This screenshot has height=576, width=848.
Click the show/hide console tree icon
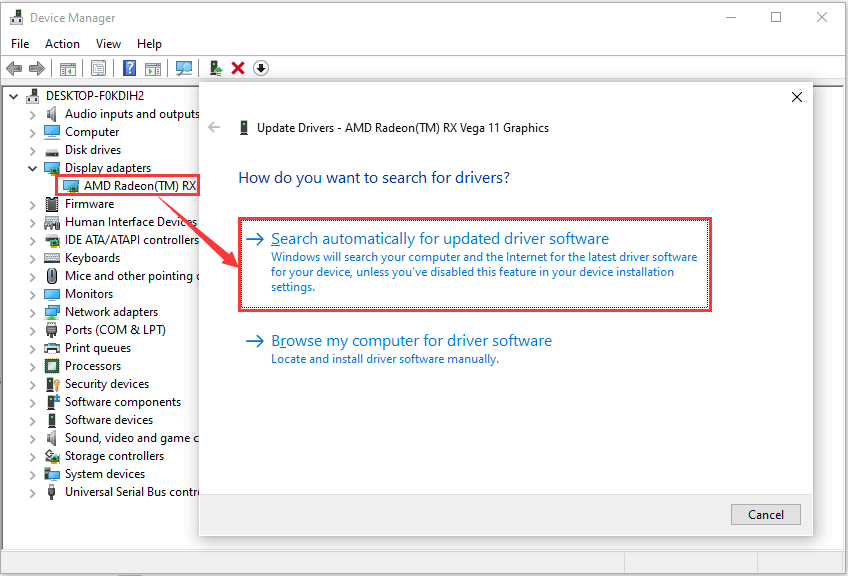coord(68,68)
